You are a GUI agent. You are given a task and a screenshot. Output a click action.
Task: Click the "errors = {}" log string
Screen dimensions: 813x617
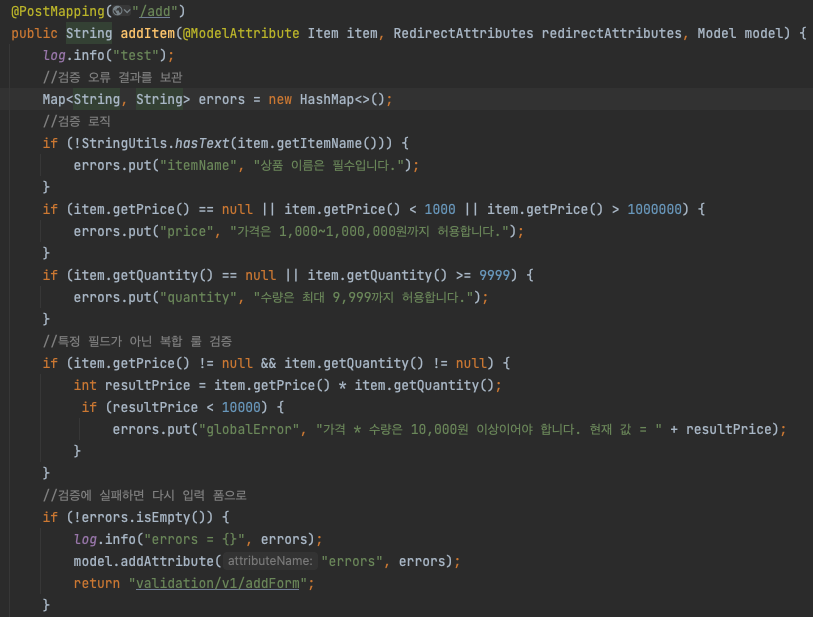click(x=194, y=539)
